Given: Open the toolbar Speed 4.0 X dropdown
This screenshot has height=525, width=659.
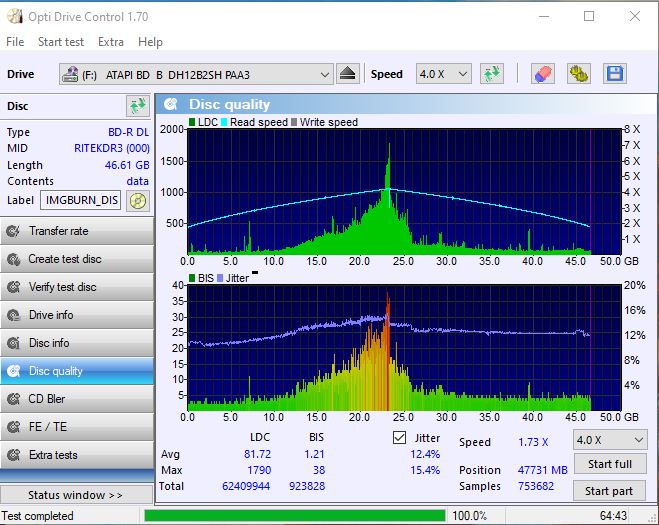Looking at the screenshot, I should tap(443, 74).
